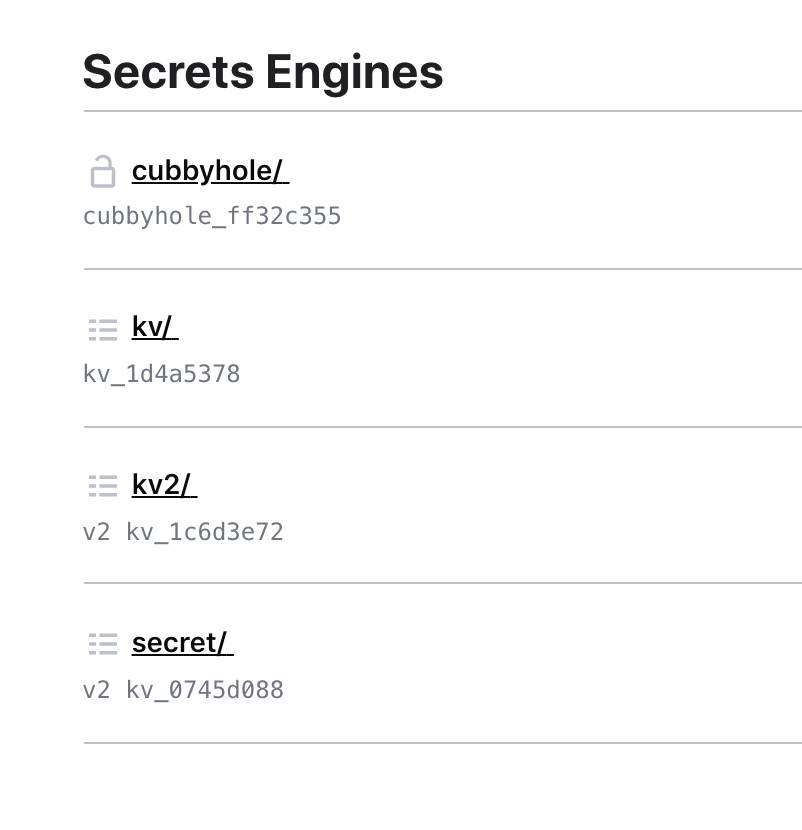This screenshot has height=830, width=802.
Task: Click the v2 label under kv2/
Action: click(96, 533)
